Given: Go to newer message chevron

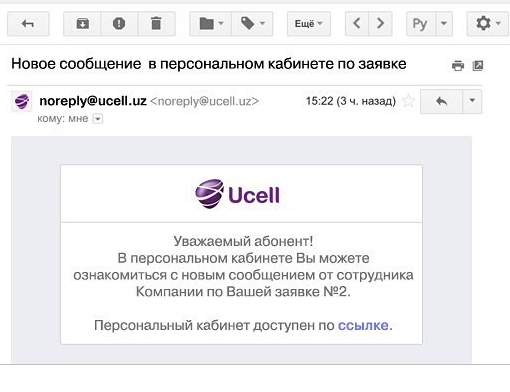Looking at the screenshot, I should pos(357,24).
